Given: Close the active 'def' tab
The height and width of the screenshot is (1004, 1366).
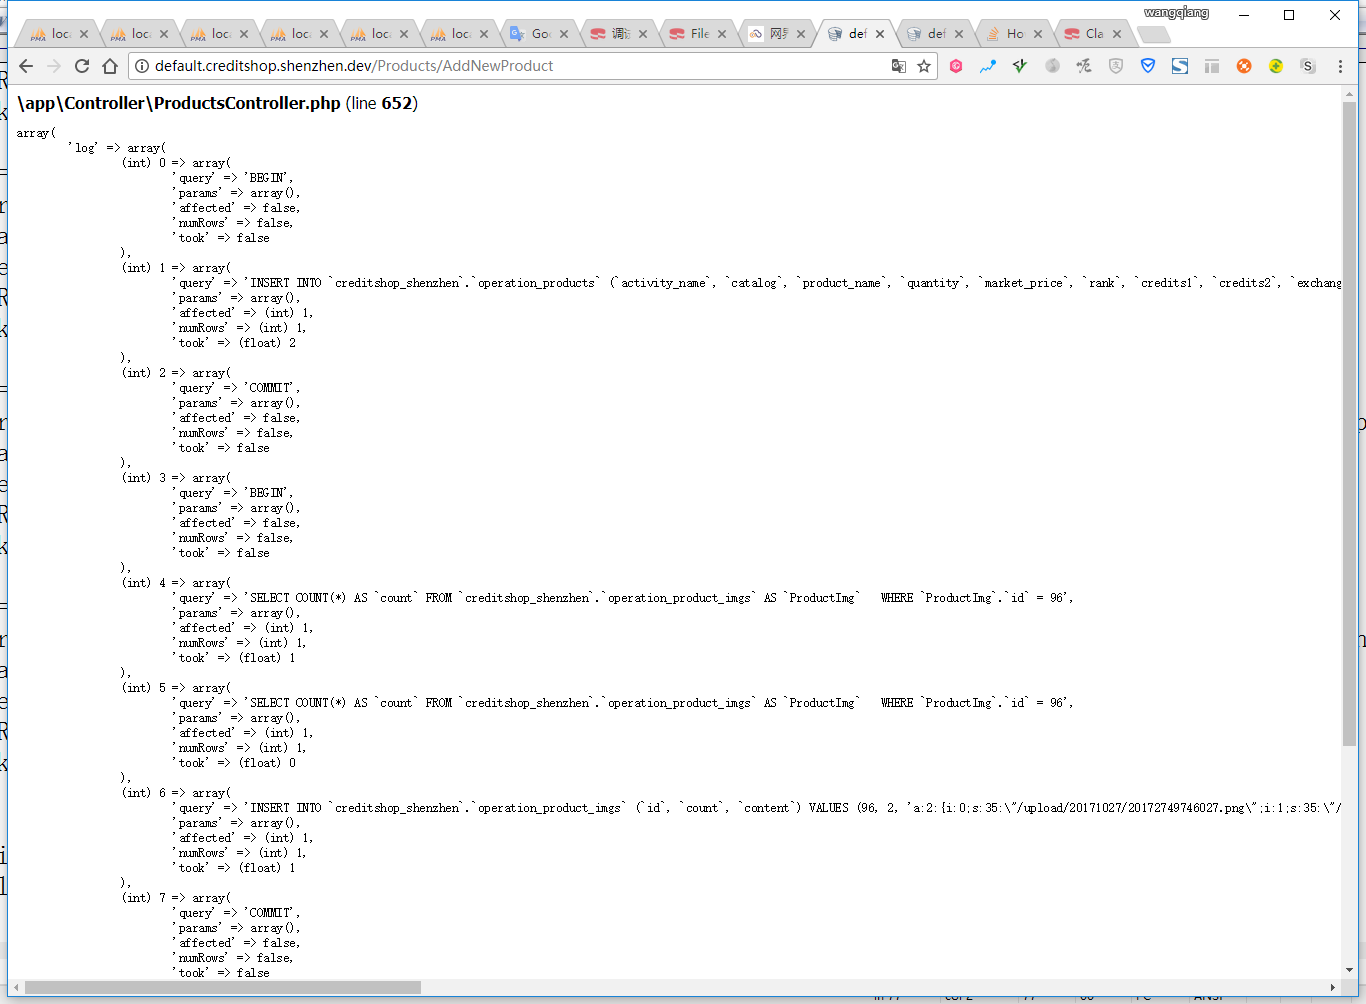Looking at the screenshot, I should point(880,34).
